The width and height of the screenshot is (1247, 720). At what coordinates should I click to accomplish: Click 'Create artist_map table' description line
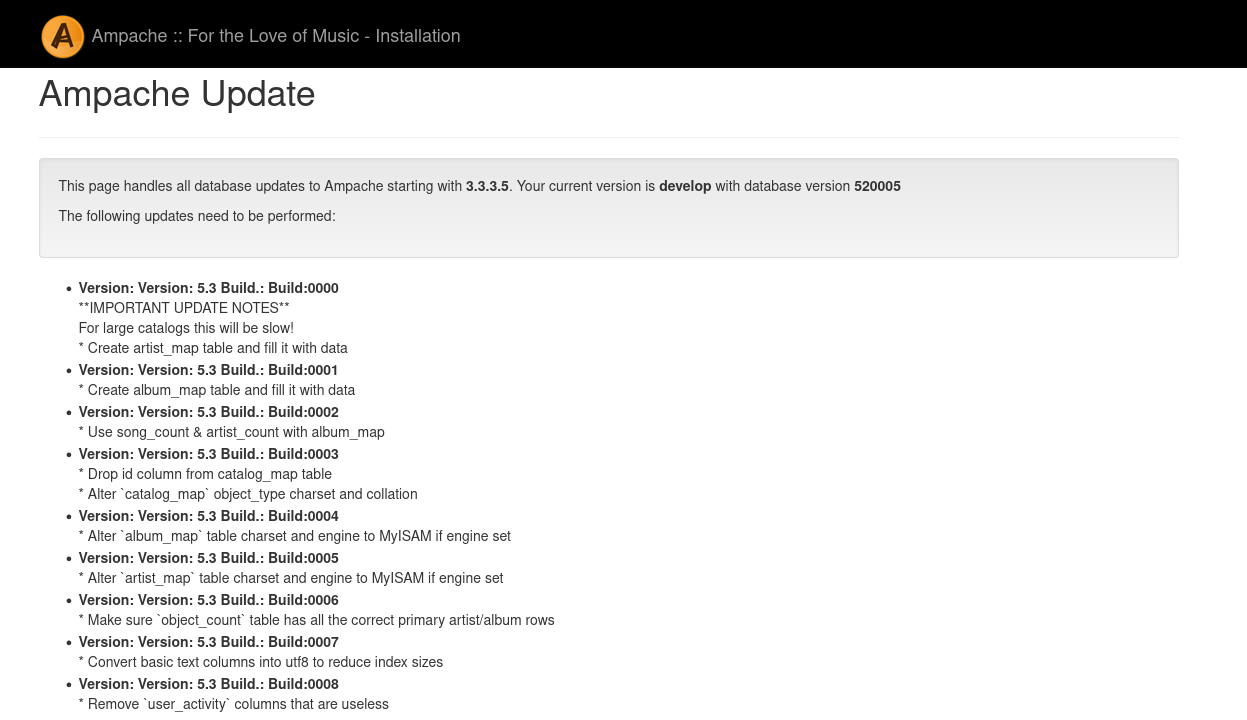(x=213, y=348)
